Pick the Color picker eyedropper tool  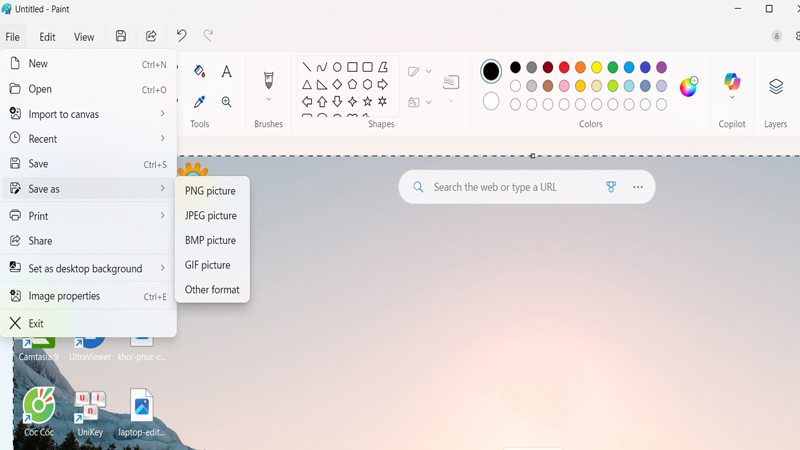tap(199, 102)
